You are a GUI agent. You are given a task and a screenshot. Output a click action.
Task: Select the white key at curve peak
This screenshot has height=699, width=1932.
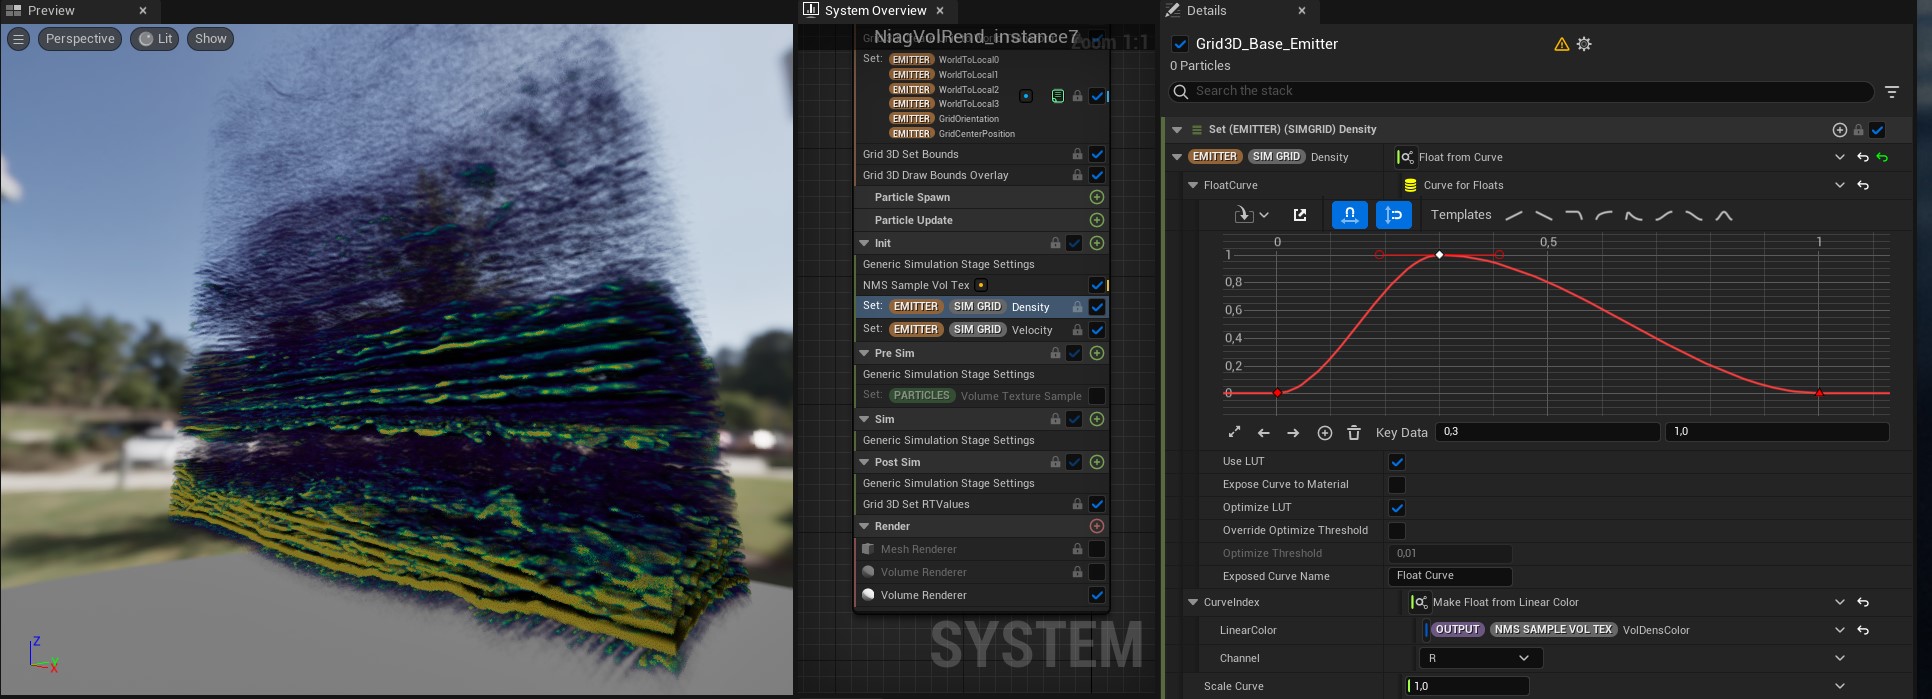pyautogui.click(x=1439, y=255)
